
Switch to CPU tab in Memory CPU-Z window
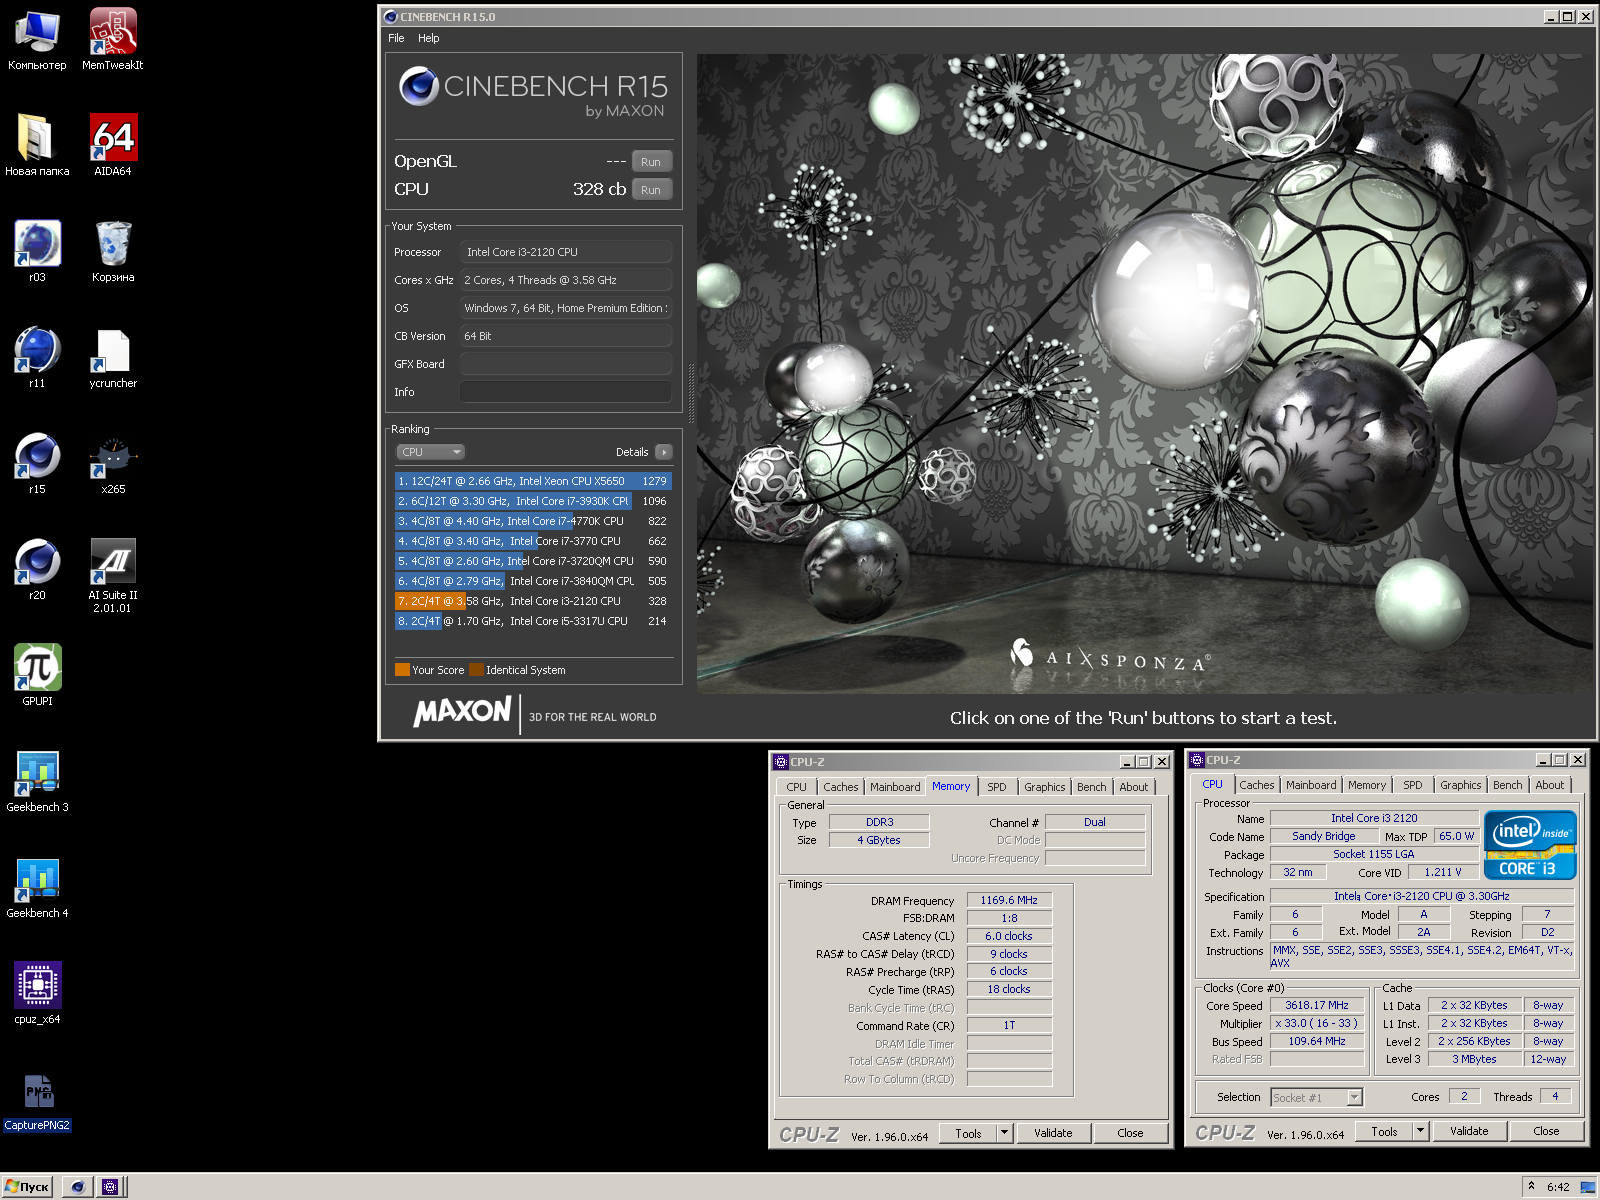point(796,787)
